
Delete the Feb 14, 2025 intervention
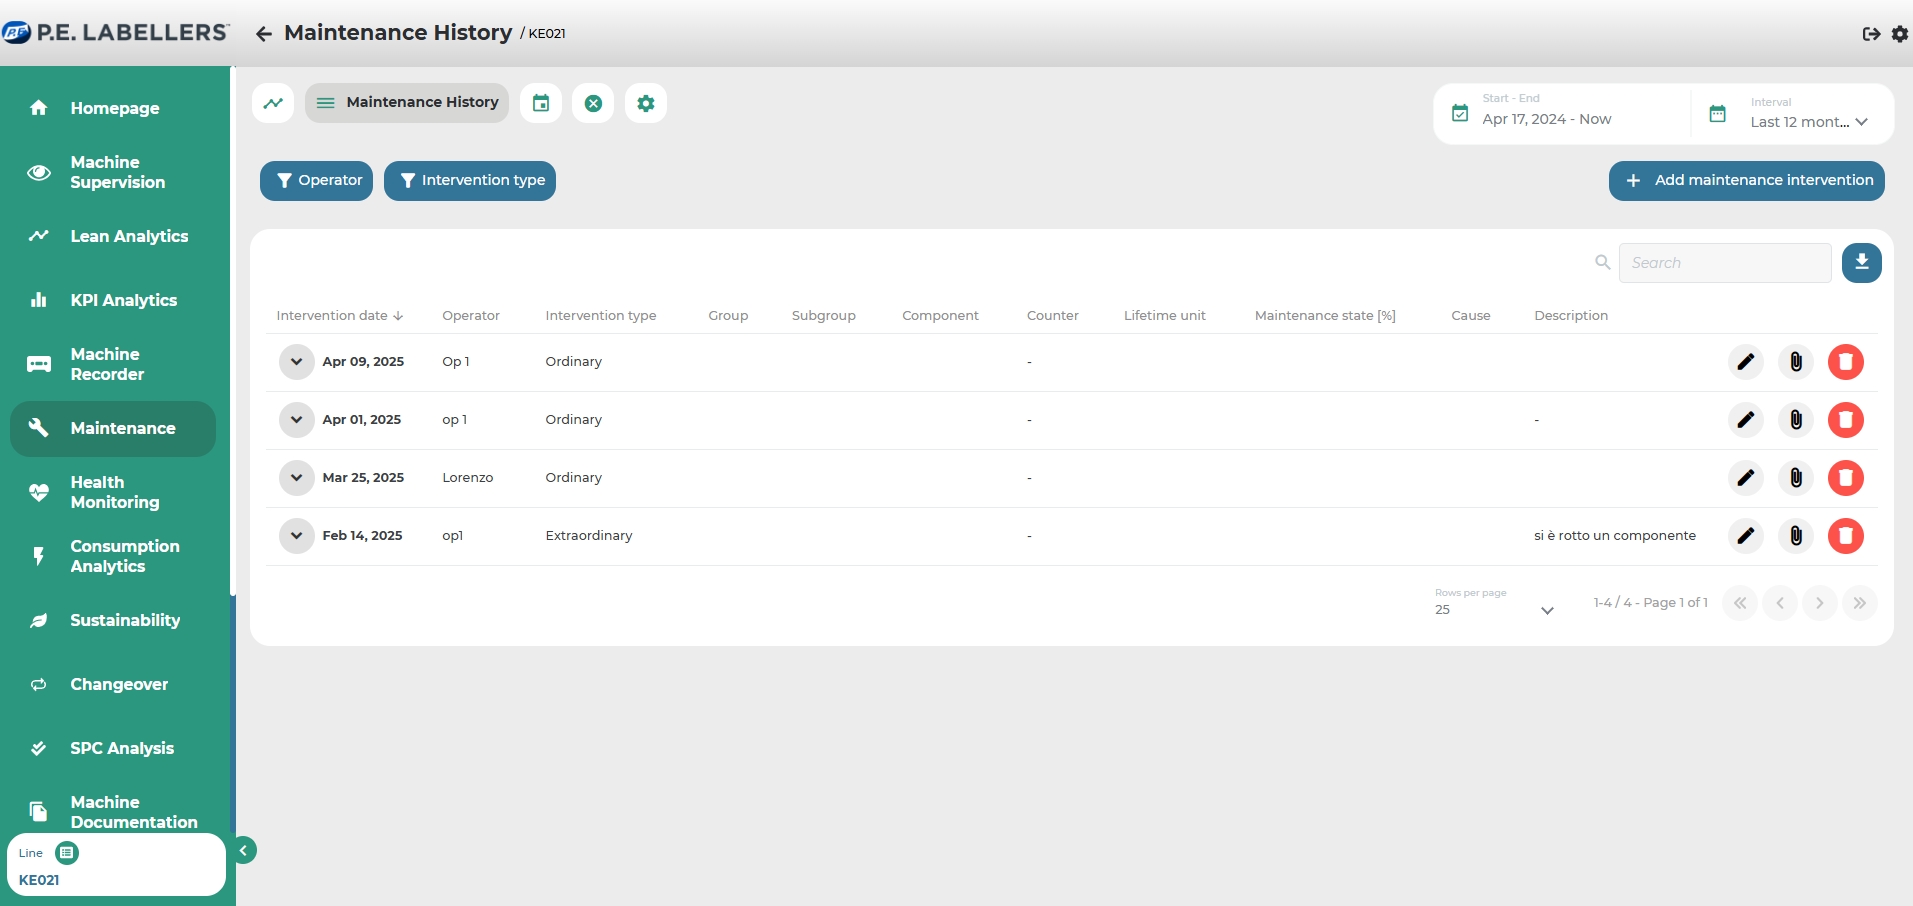(x=1845, y=536)
